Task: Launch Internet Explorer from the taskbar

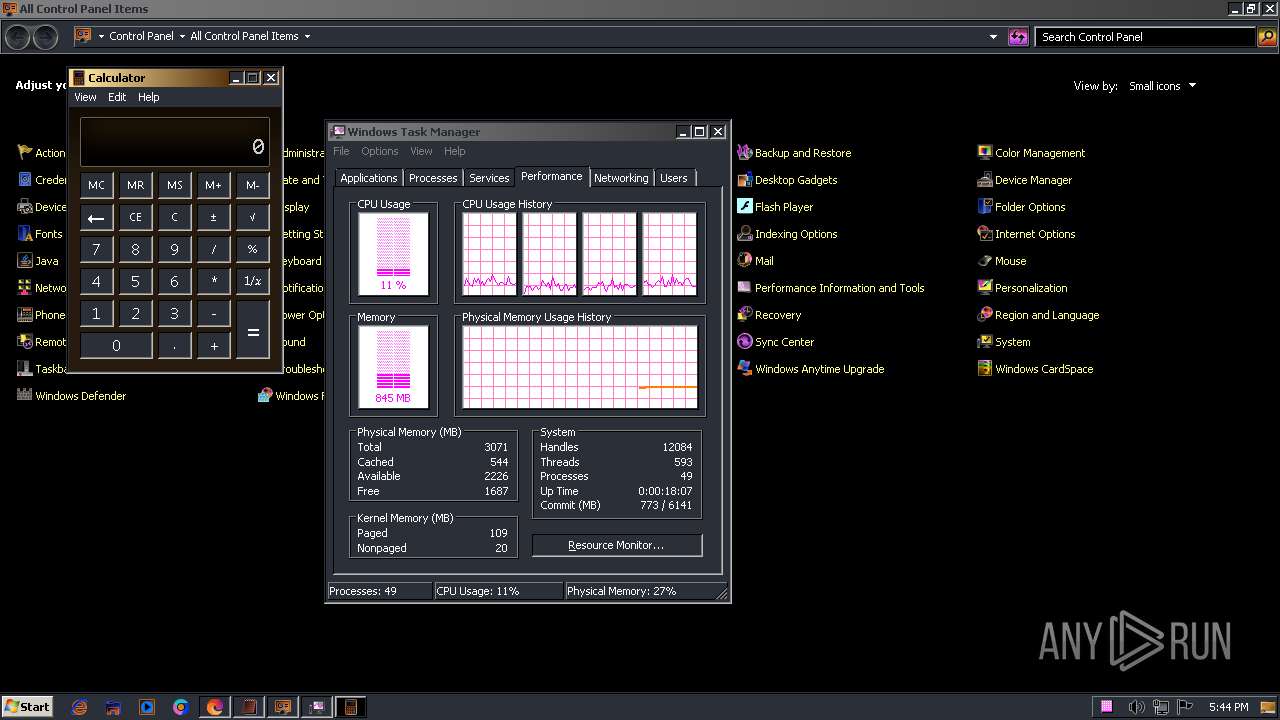Action: pyautogui.click(x=80, y=707)
